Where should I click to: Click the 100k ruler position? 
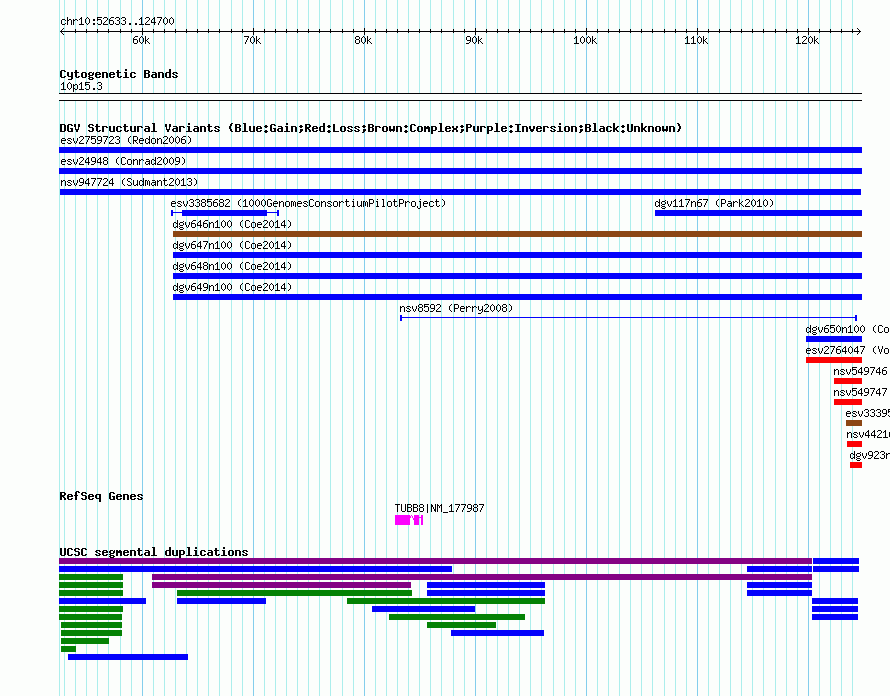point(585,40)
